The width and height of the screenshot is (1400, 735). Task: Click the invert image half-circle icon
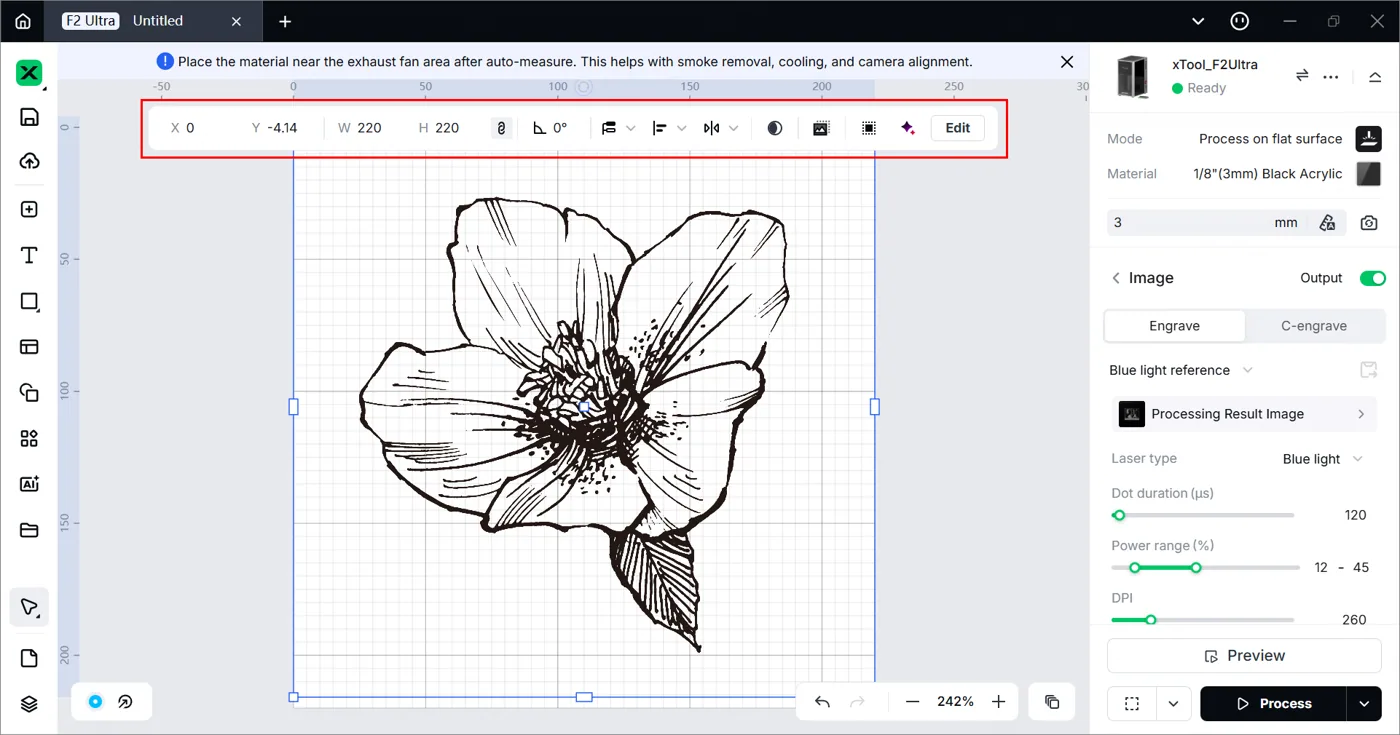click(775, 128)
